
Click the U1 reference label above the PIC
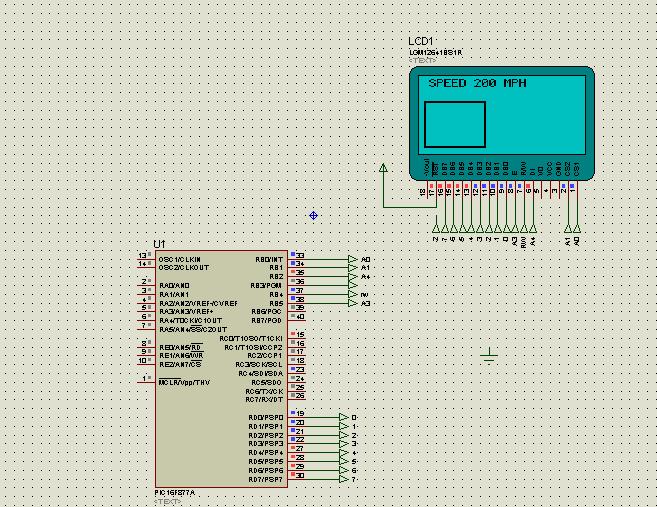[159, 244]
